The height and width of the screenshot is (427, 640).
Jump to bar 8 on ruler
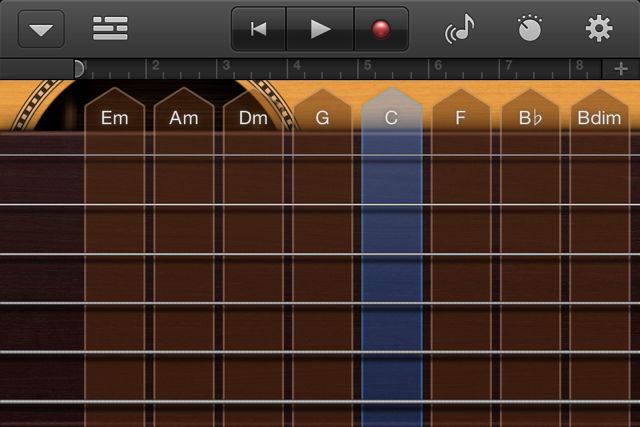pyautogui.click(x=579, y=65)
